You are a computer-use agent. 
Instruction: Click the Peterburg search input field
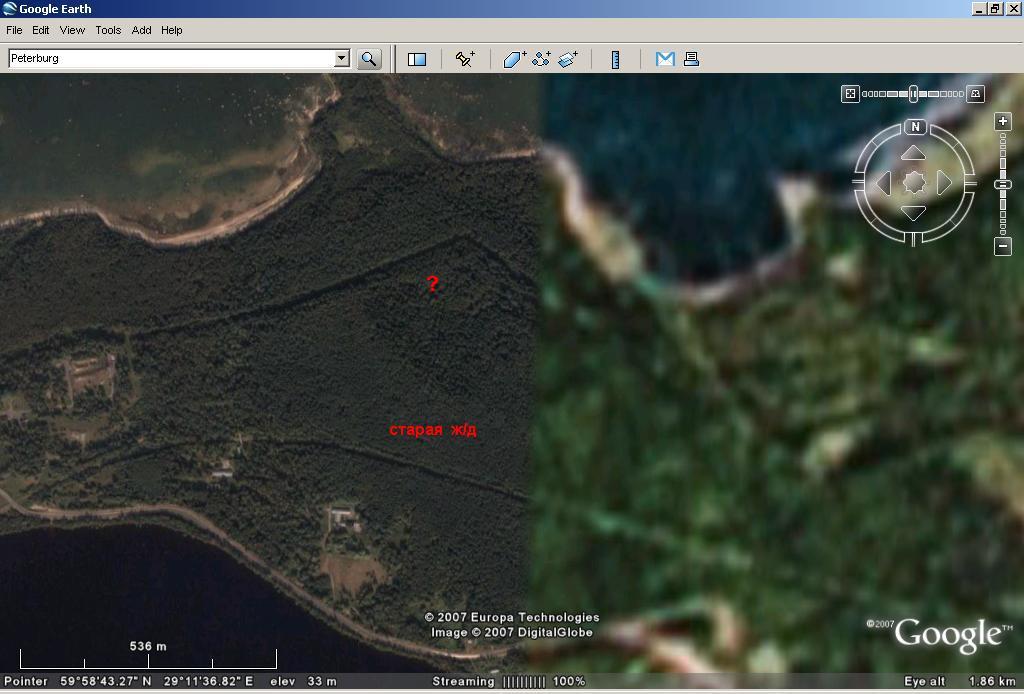(170, 58)
